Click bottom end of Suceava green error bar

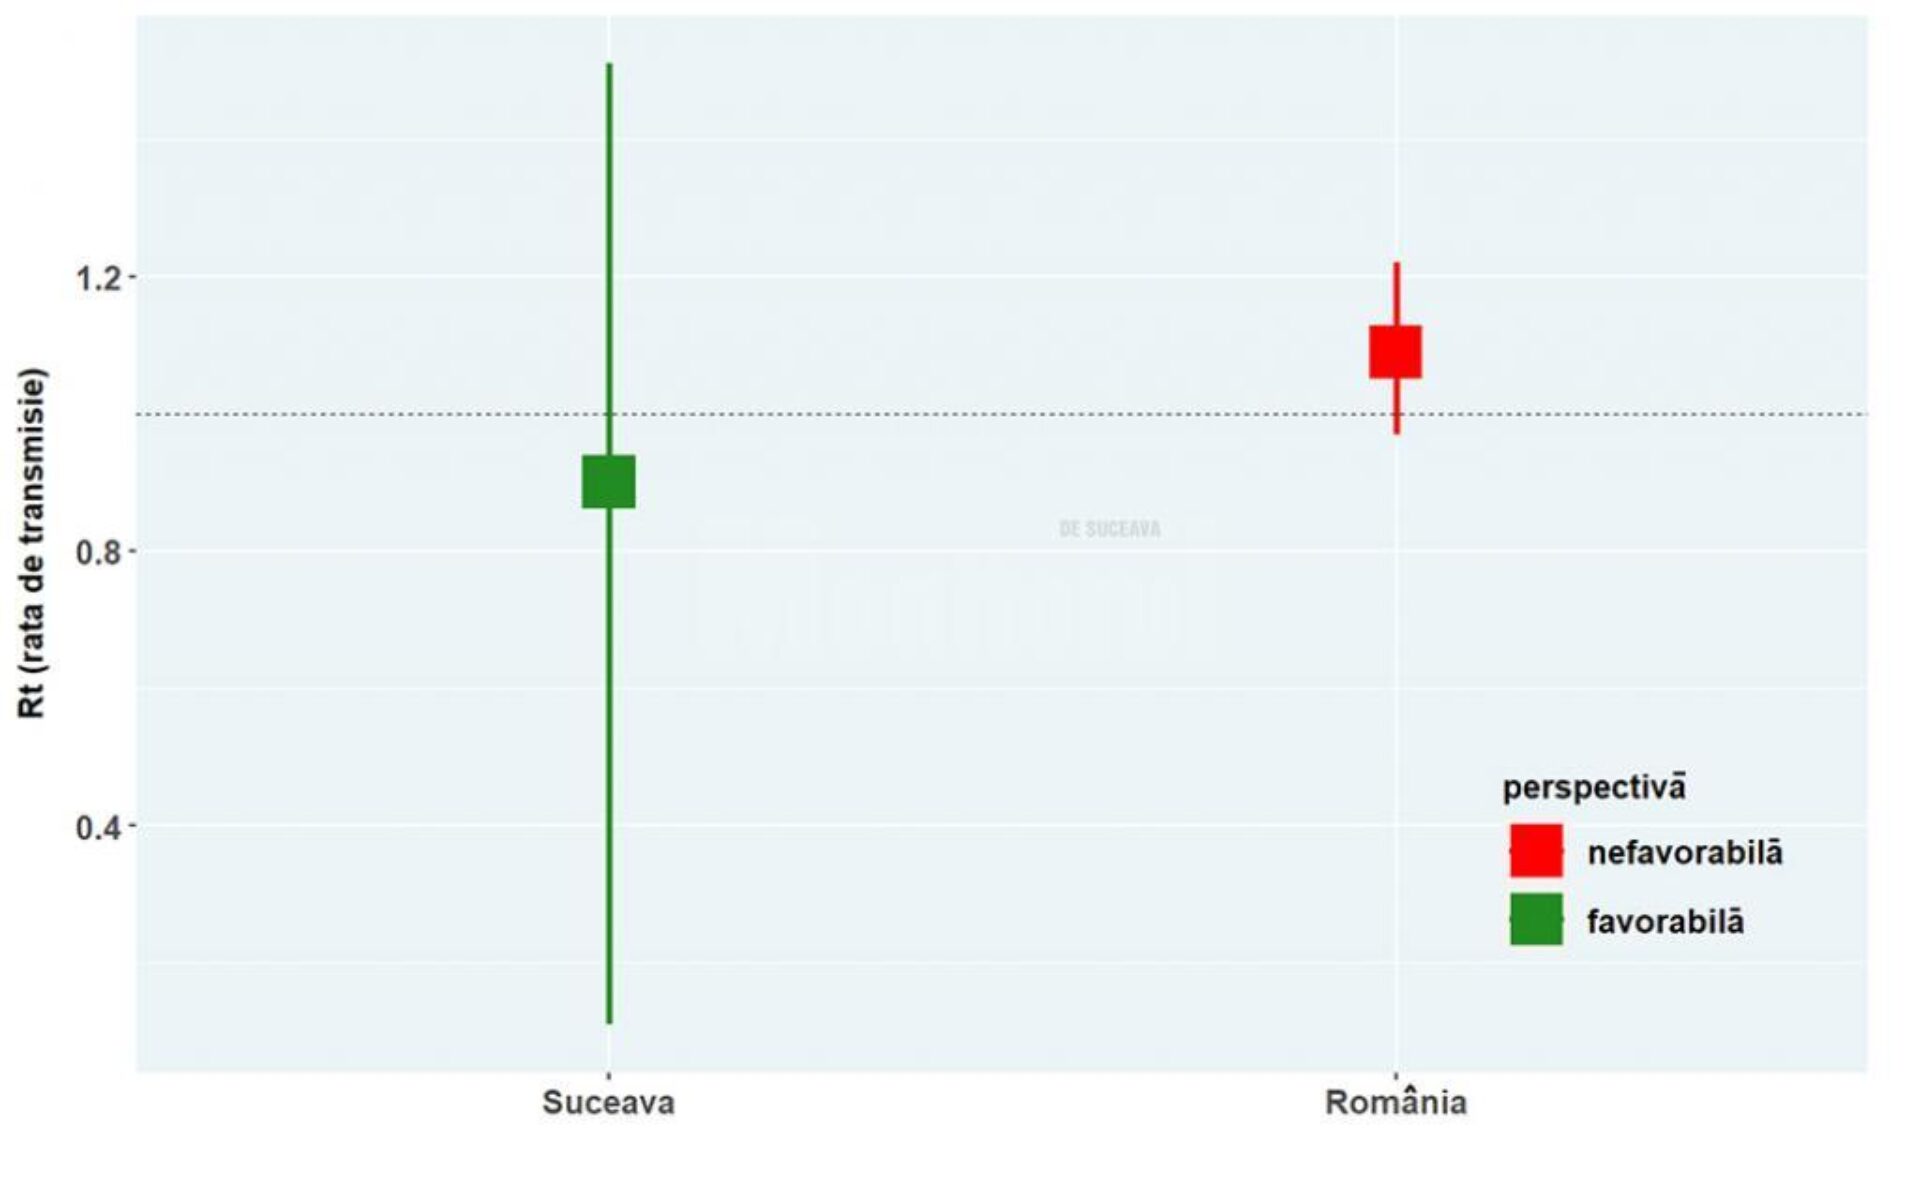pyautogui.click(x=609, y=1020)
